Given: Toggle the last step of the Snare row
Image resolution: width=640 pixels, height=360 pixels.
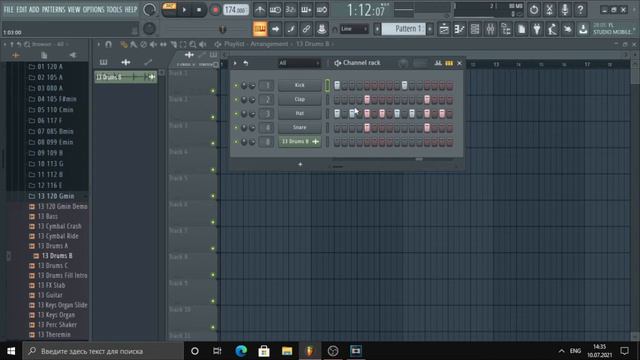Looking at the screenshot, I should pyautogui.click(x=449, y=128).
